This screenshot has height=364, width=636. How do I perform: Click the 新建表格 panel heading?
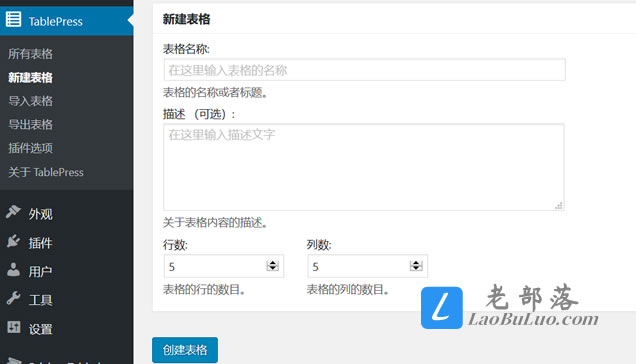tap(187, 19)
